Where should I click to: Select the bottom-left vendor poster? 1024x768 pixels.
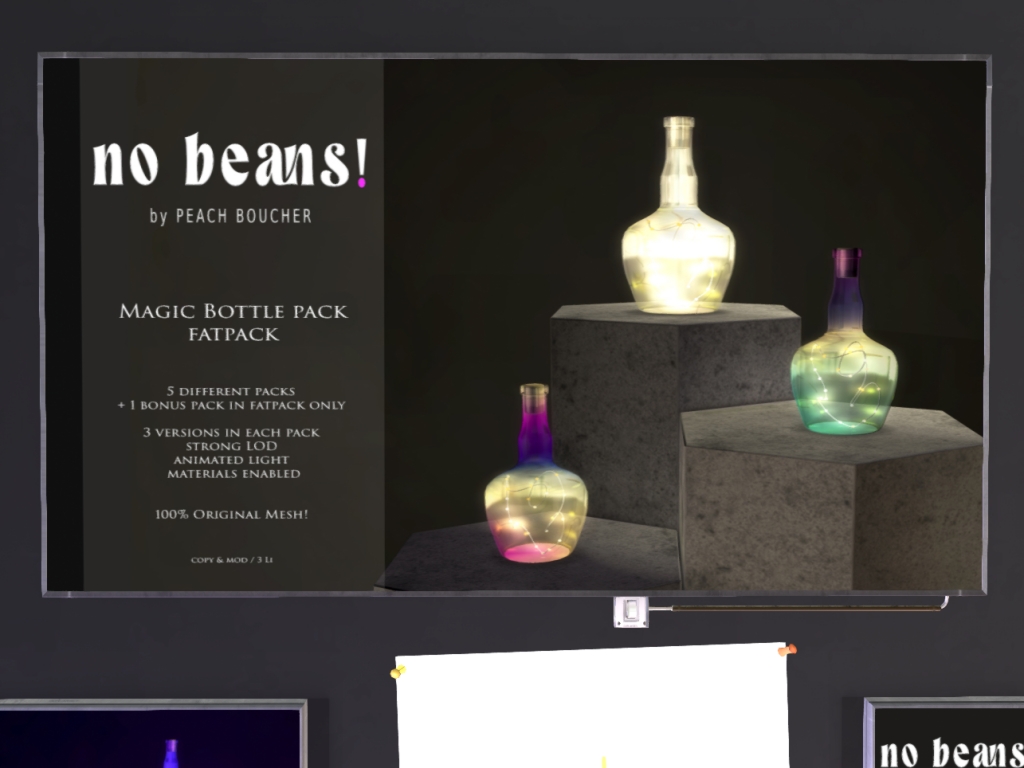pos(150,737)
